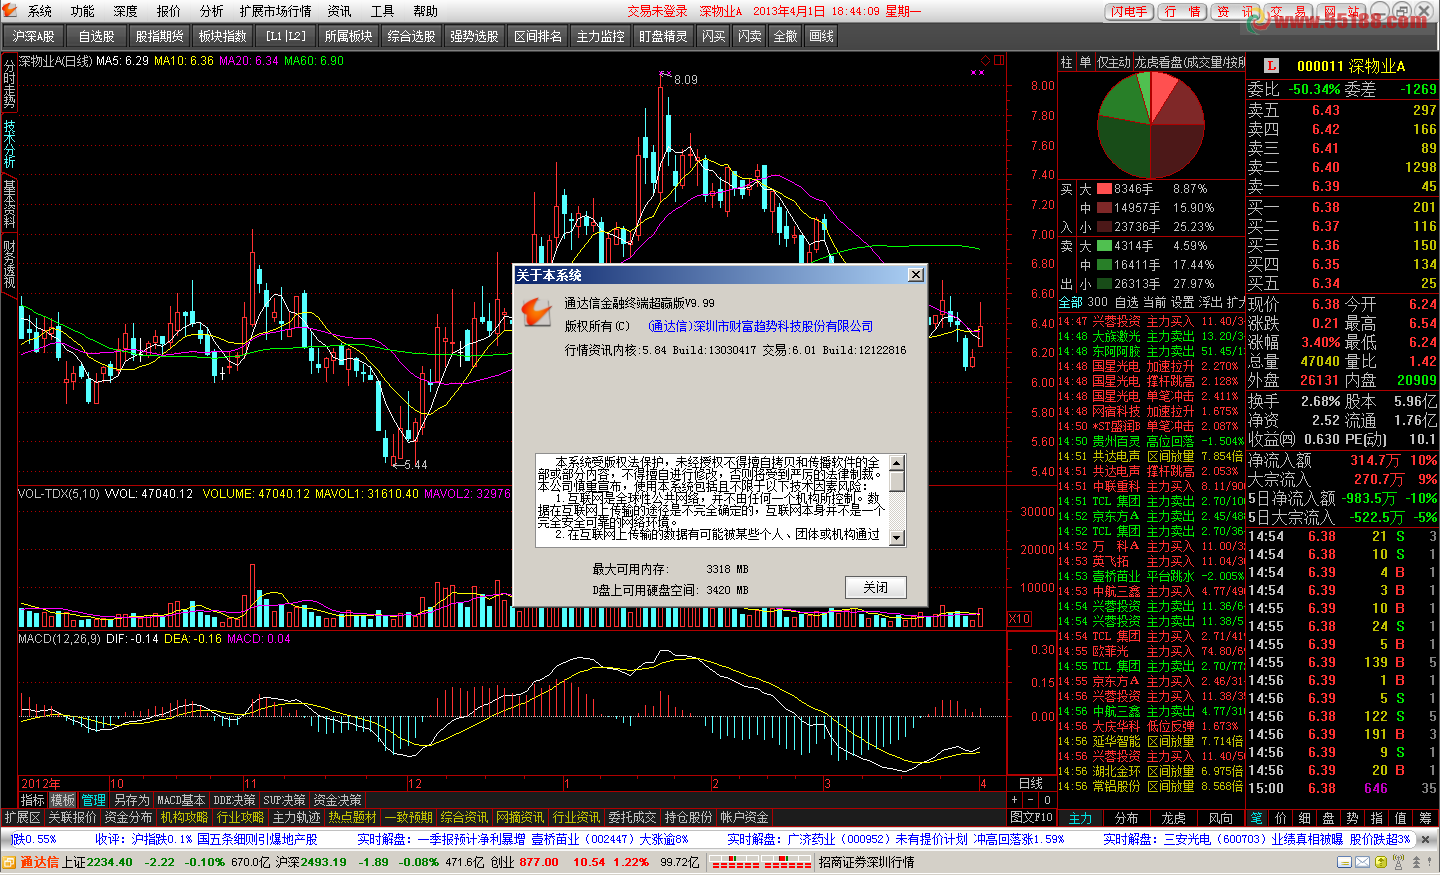Select the 当前 filter in the alert list
Image resolution: width=1440 pixels, height=875 pixels.
click(1154, 302)
